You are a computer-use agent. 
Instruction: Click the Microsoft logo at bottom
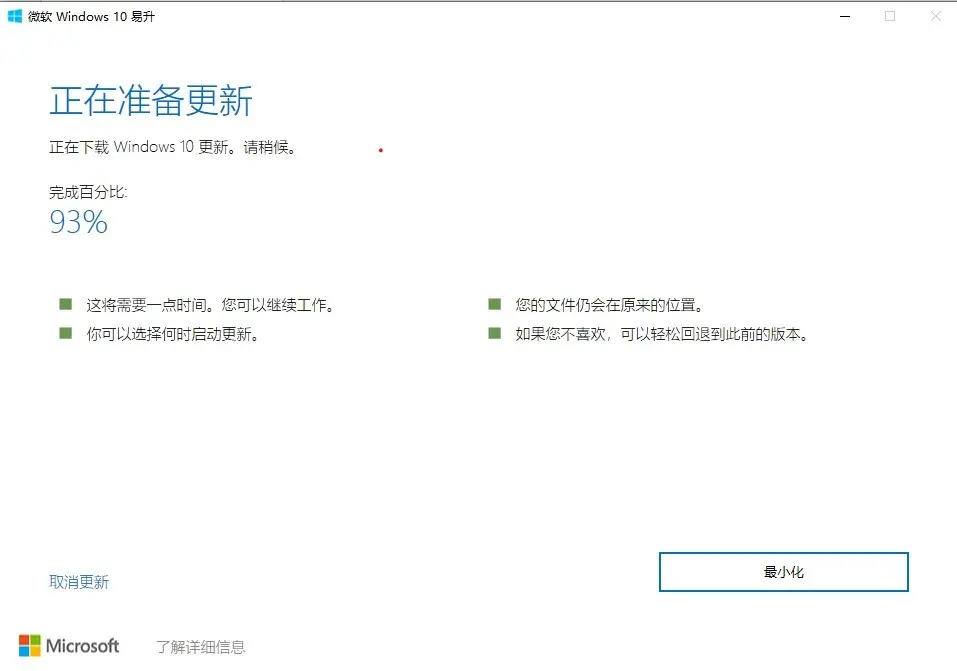pyautogui.click(x=69, y=646)
